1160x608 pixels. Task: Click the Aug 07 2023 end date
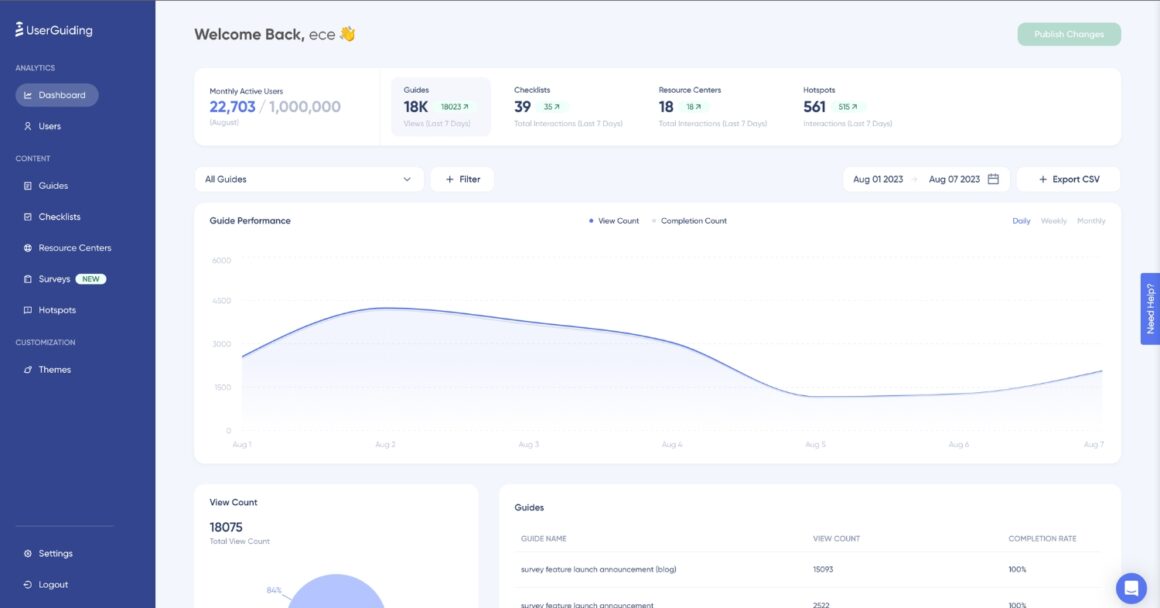[x=954, y=179]
